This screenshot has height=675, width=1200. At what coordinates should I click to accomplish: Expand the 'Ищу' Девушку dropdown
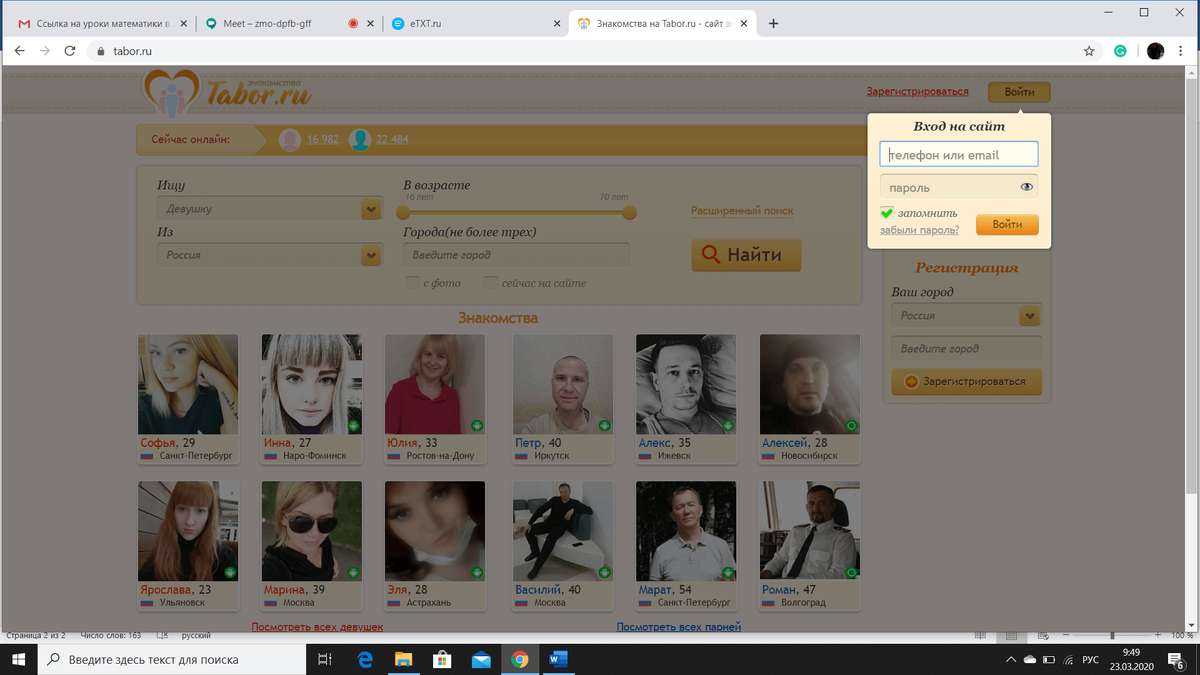pos(371,209)
